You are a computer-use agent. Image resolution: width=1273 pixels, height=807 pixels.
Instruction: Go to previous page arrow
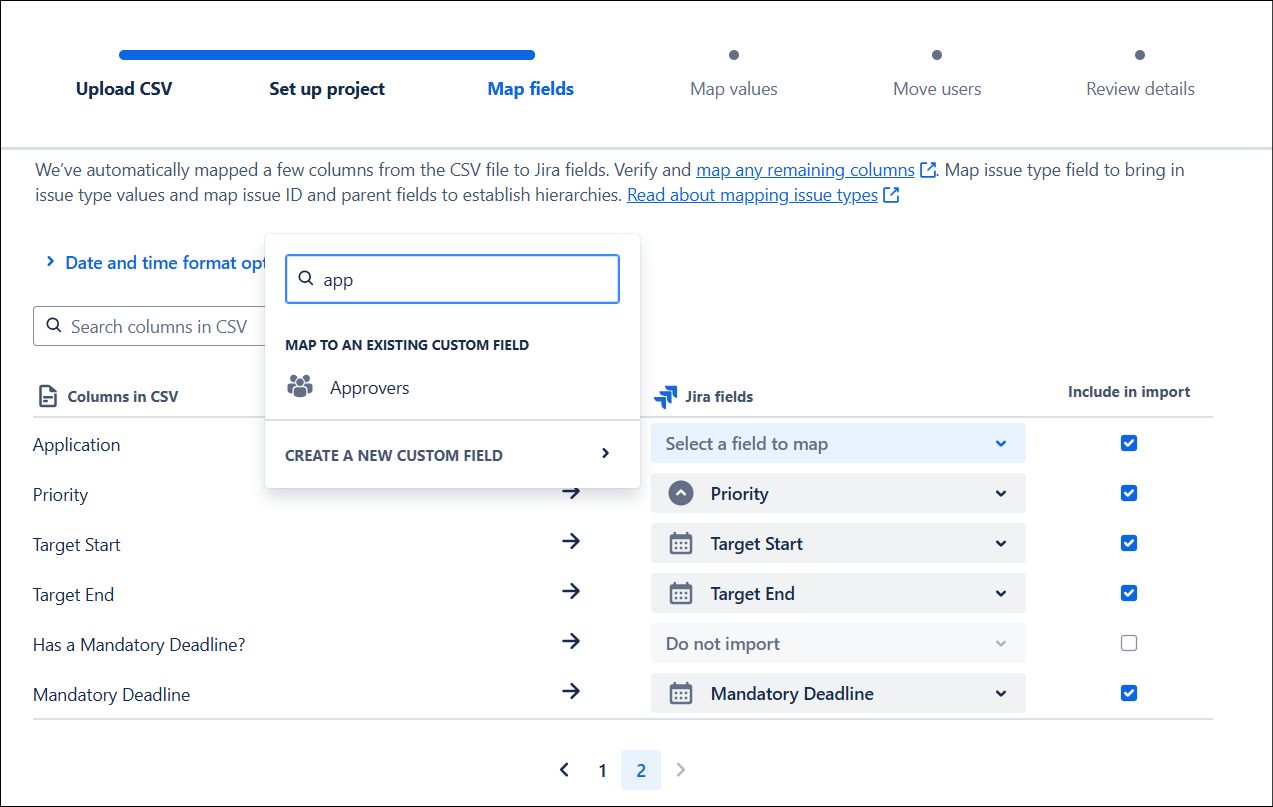tap(564, 770)
